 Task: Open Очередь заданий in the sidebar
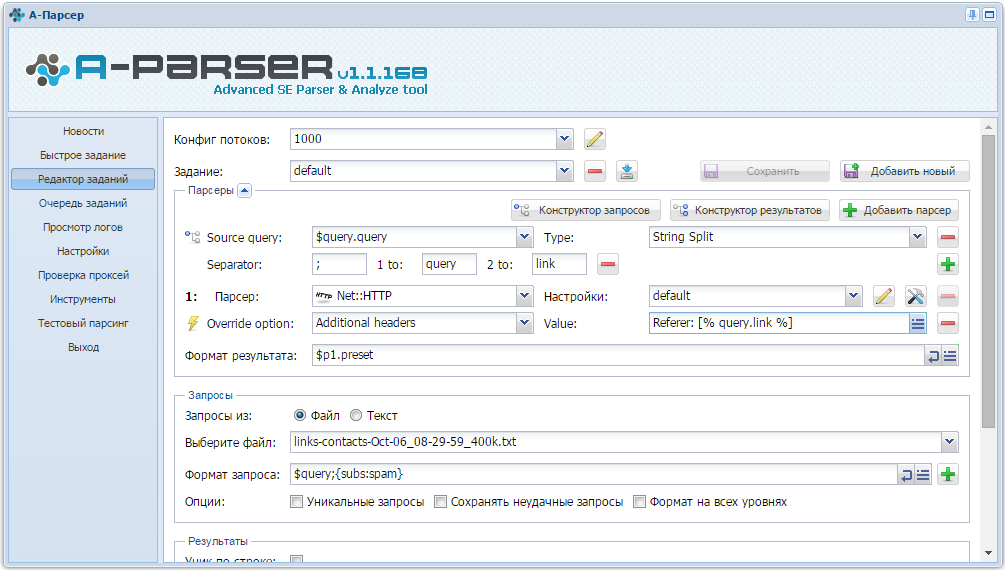[83, 203]
